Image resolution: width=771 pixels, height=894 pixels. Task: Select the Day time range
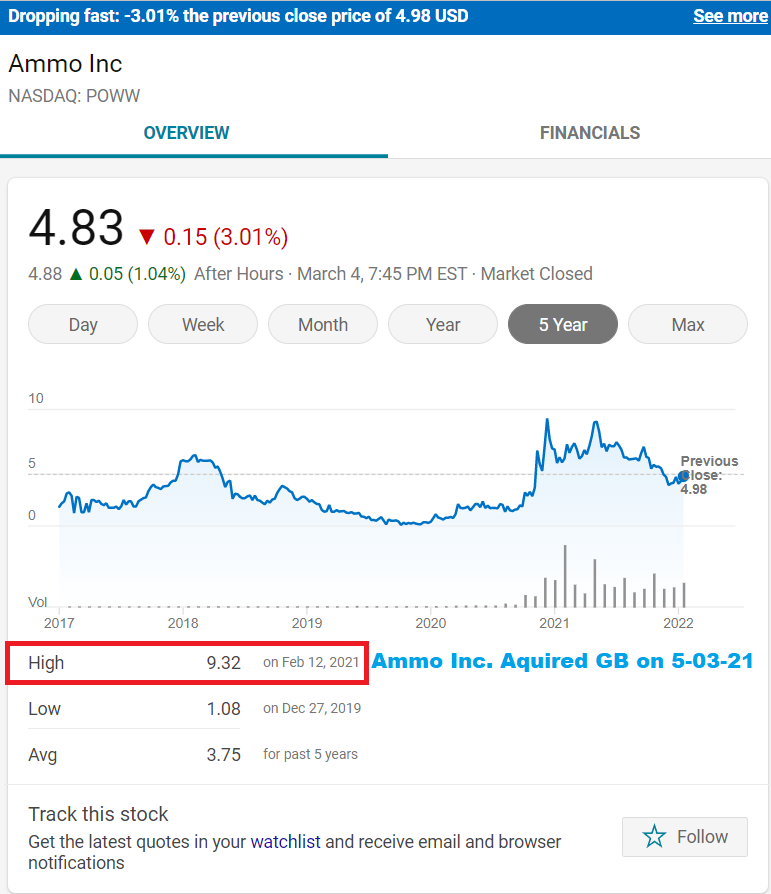point(83,324)
